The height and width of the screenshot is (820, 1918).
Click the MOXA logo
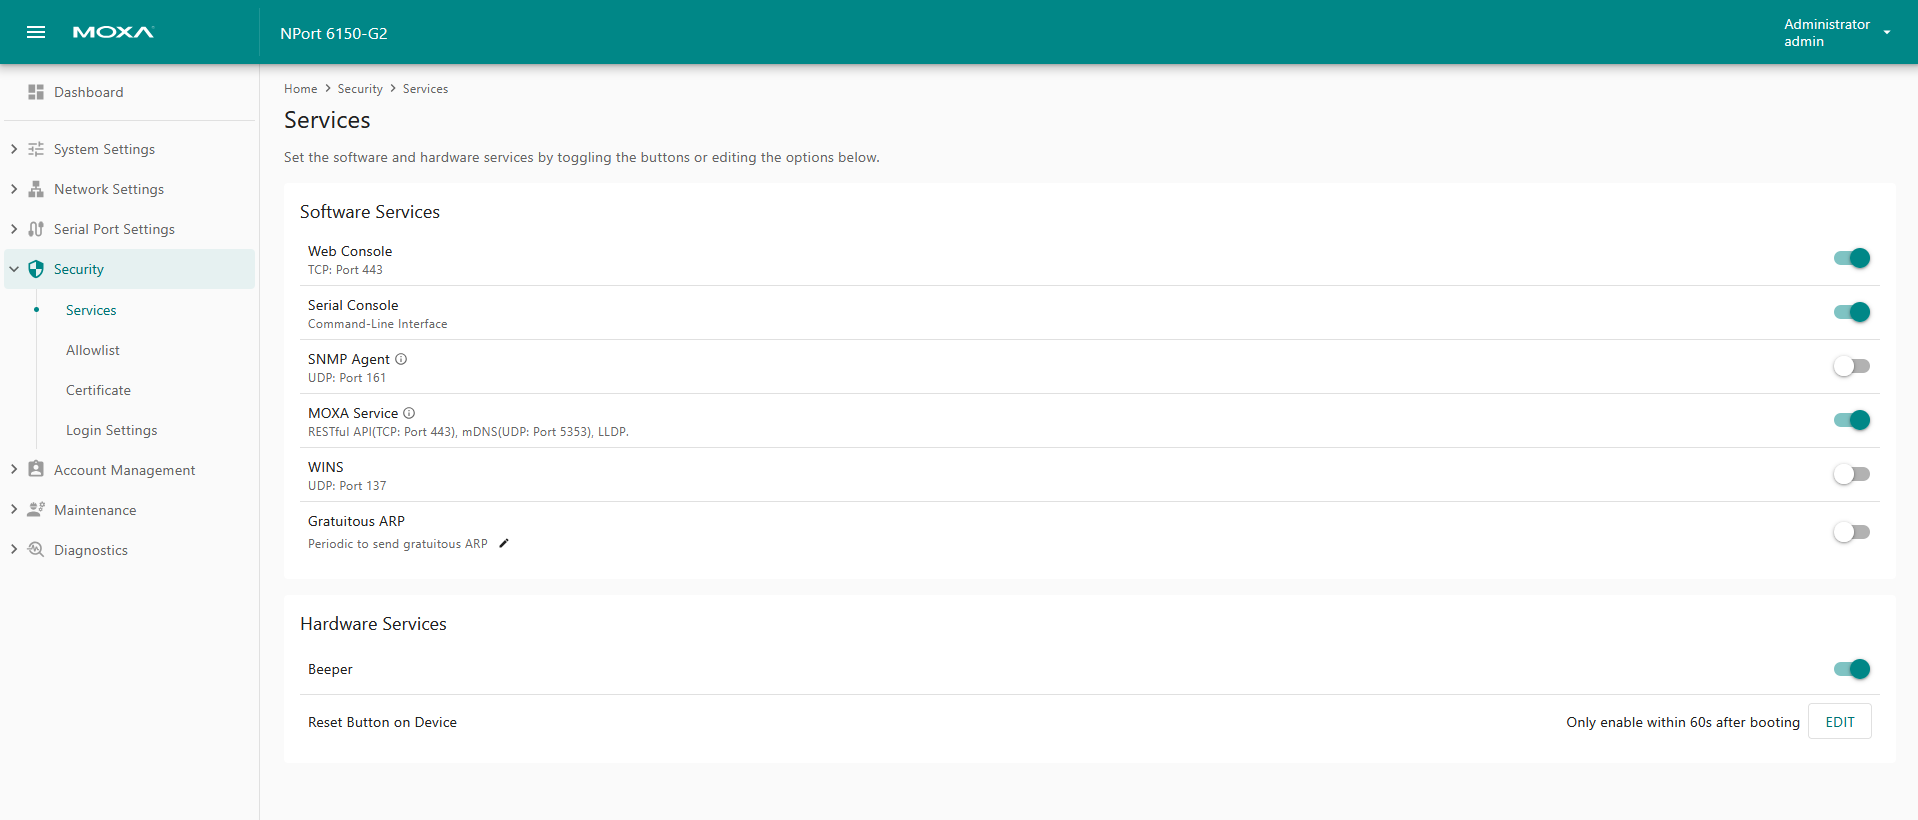pos(113,32)
